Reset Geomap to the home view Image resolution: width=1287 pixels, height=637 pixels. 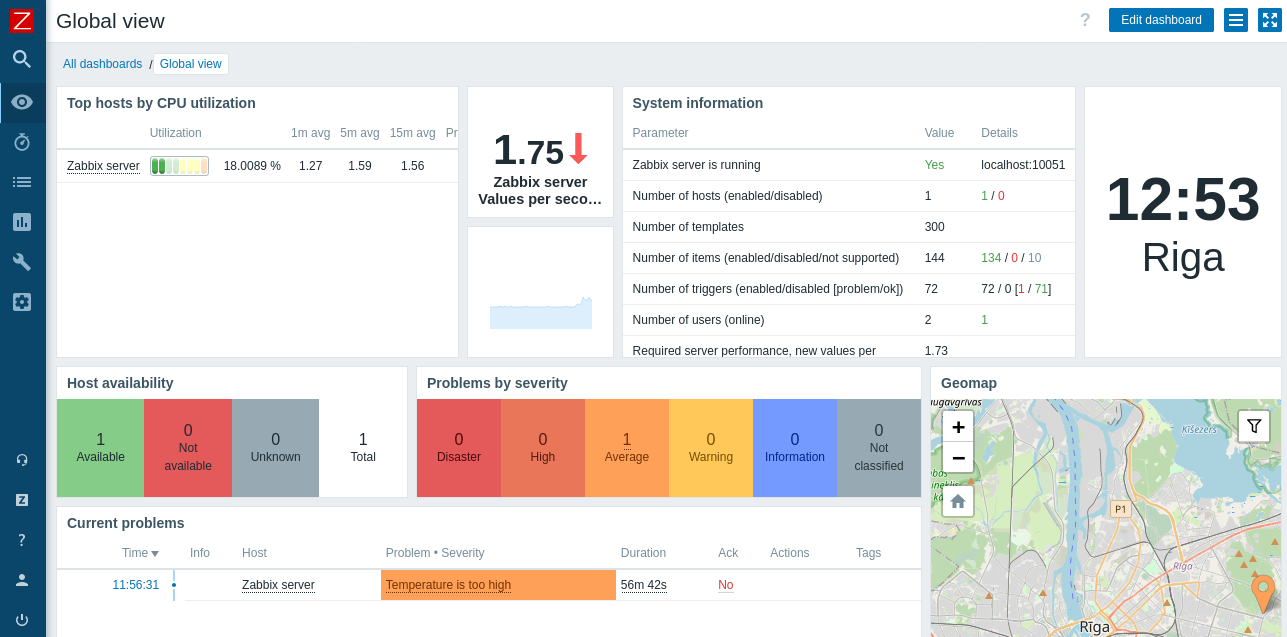pyautogui.click(x=958, y=501)
